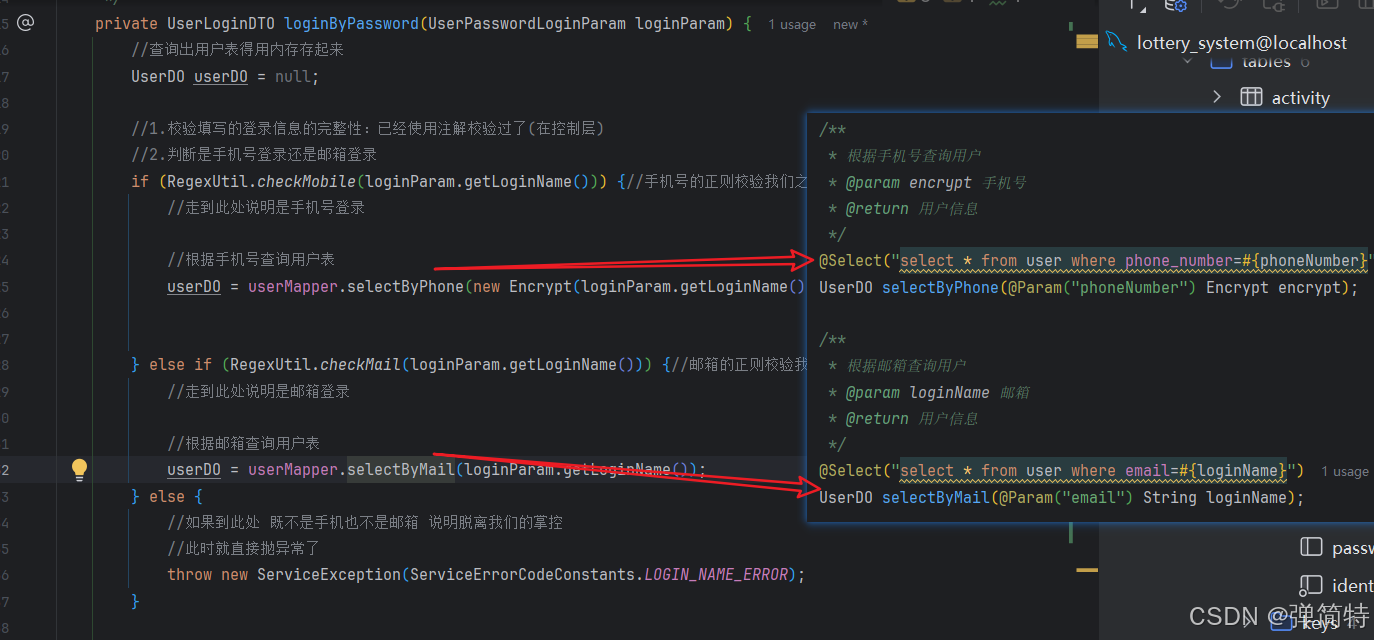The width and height of the screenshot is (1374, 640).
Task: Click highlighted selectByMail call in editor
Action: (x=401, y=469)
